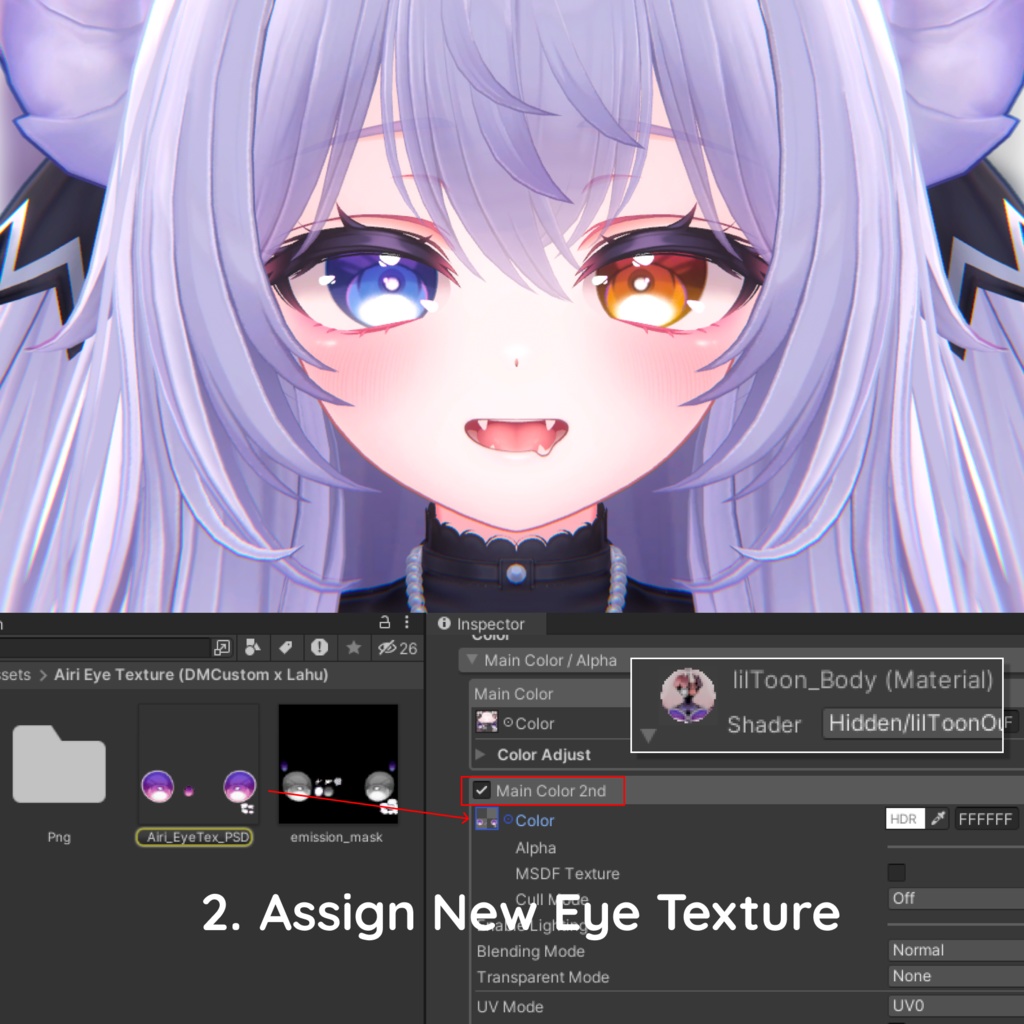
Task: Click the Main Color 2nd texture slot
Action: click(487, 818)
